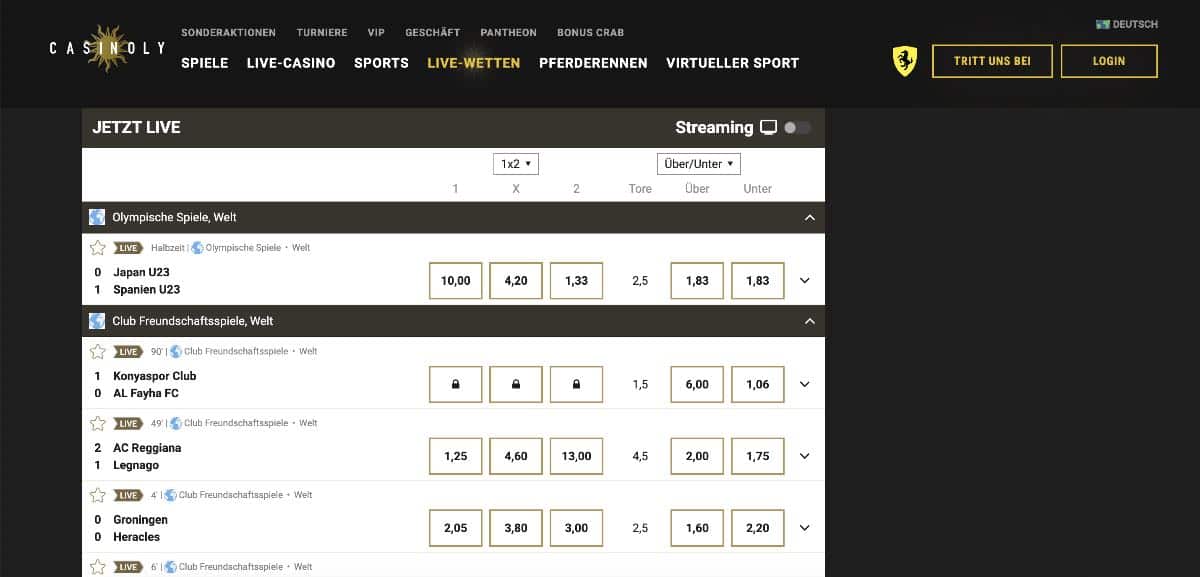This screenshot has height=577, width=1200.
Task: Star the AC Reggiana match
Action: point(98,424)
